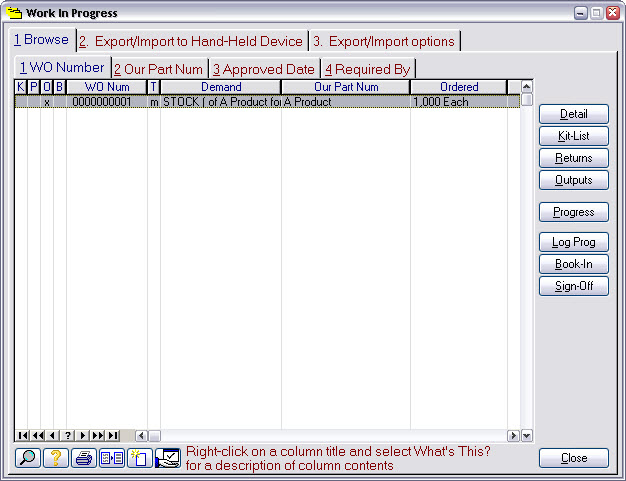Click the Sign-Off button
This screenshot has width=626, height=481.
[x=574, y=286]
